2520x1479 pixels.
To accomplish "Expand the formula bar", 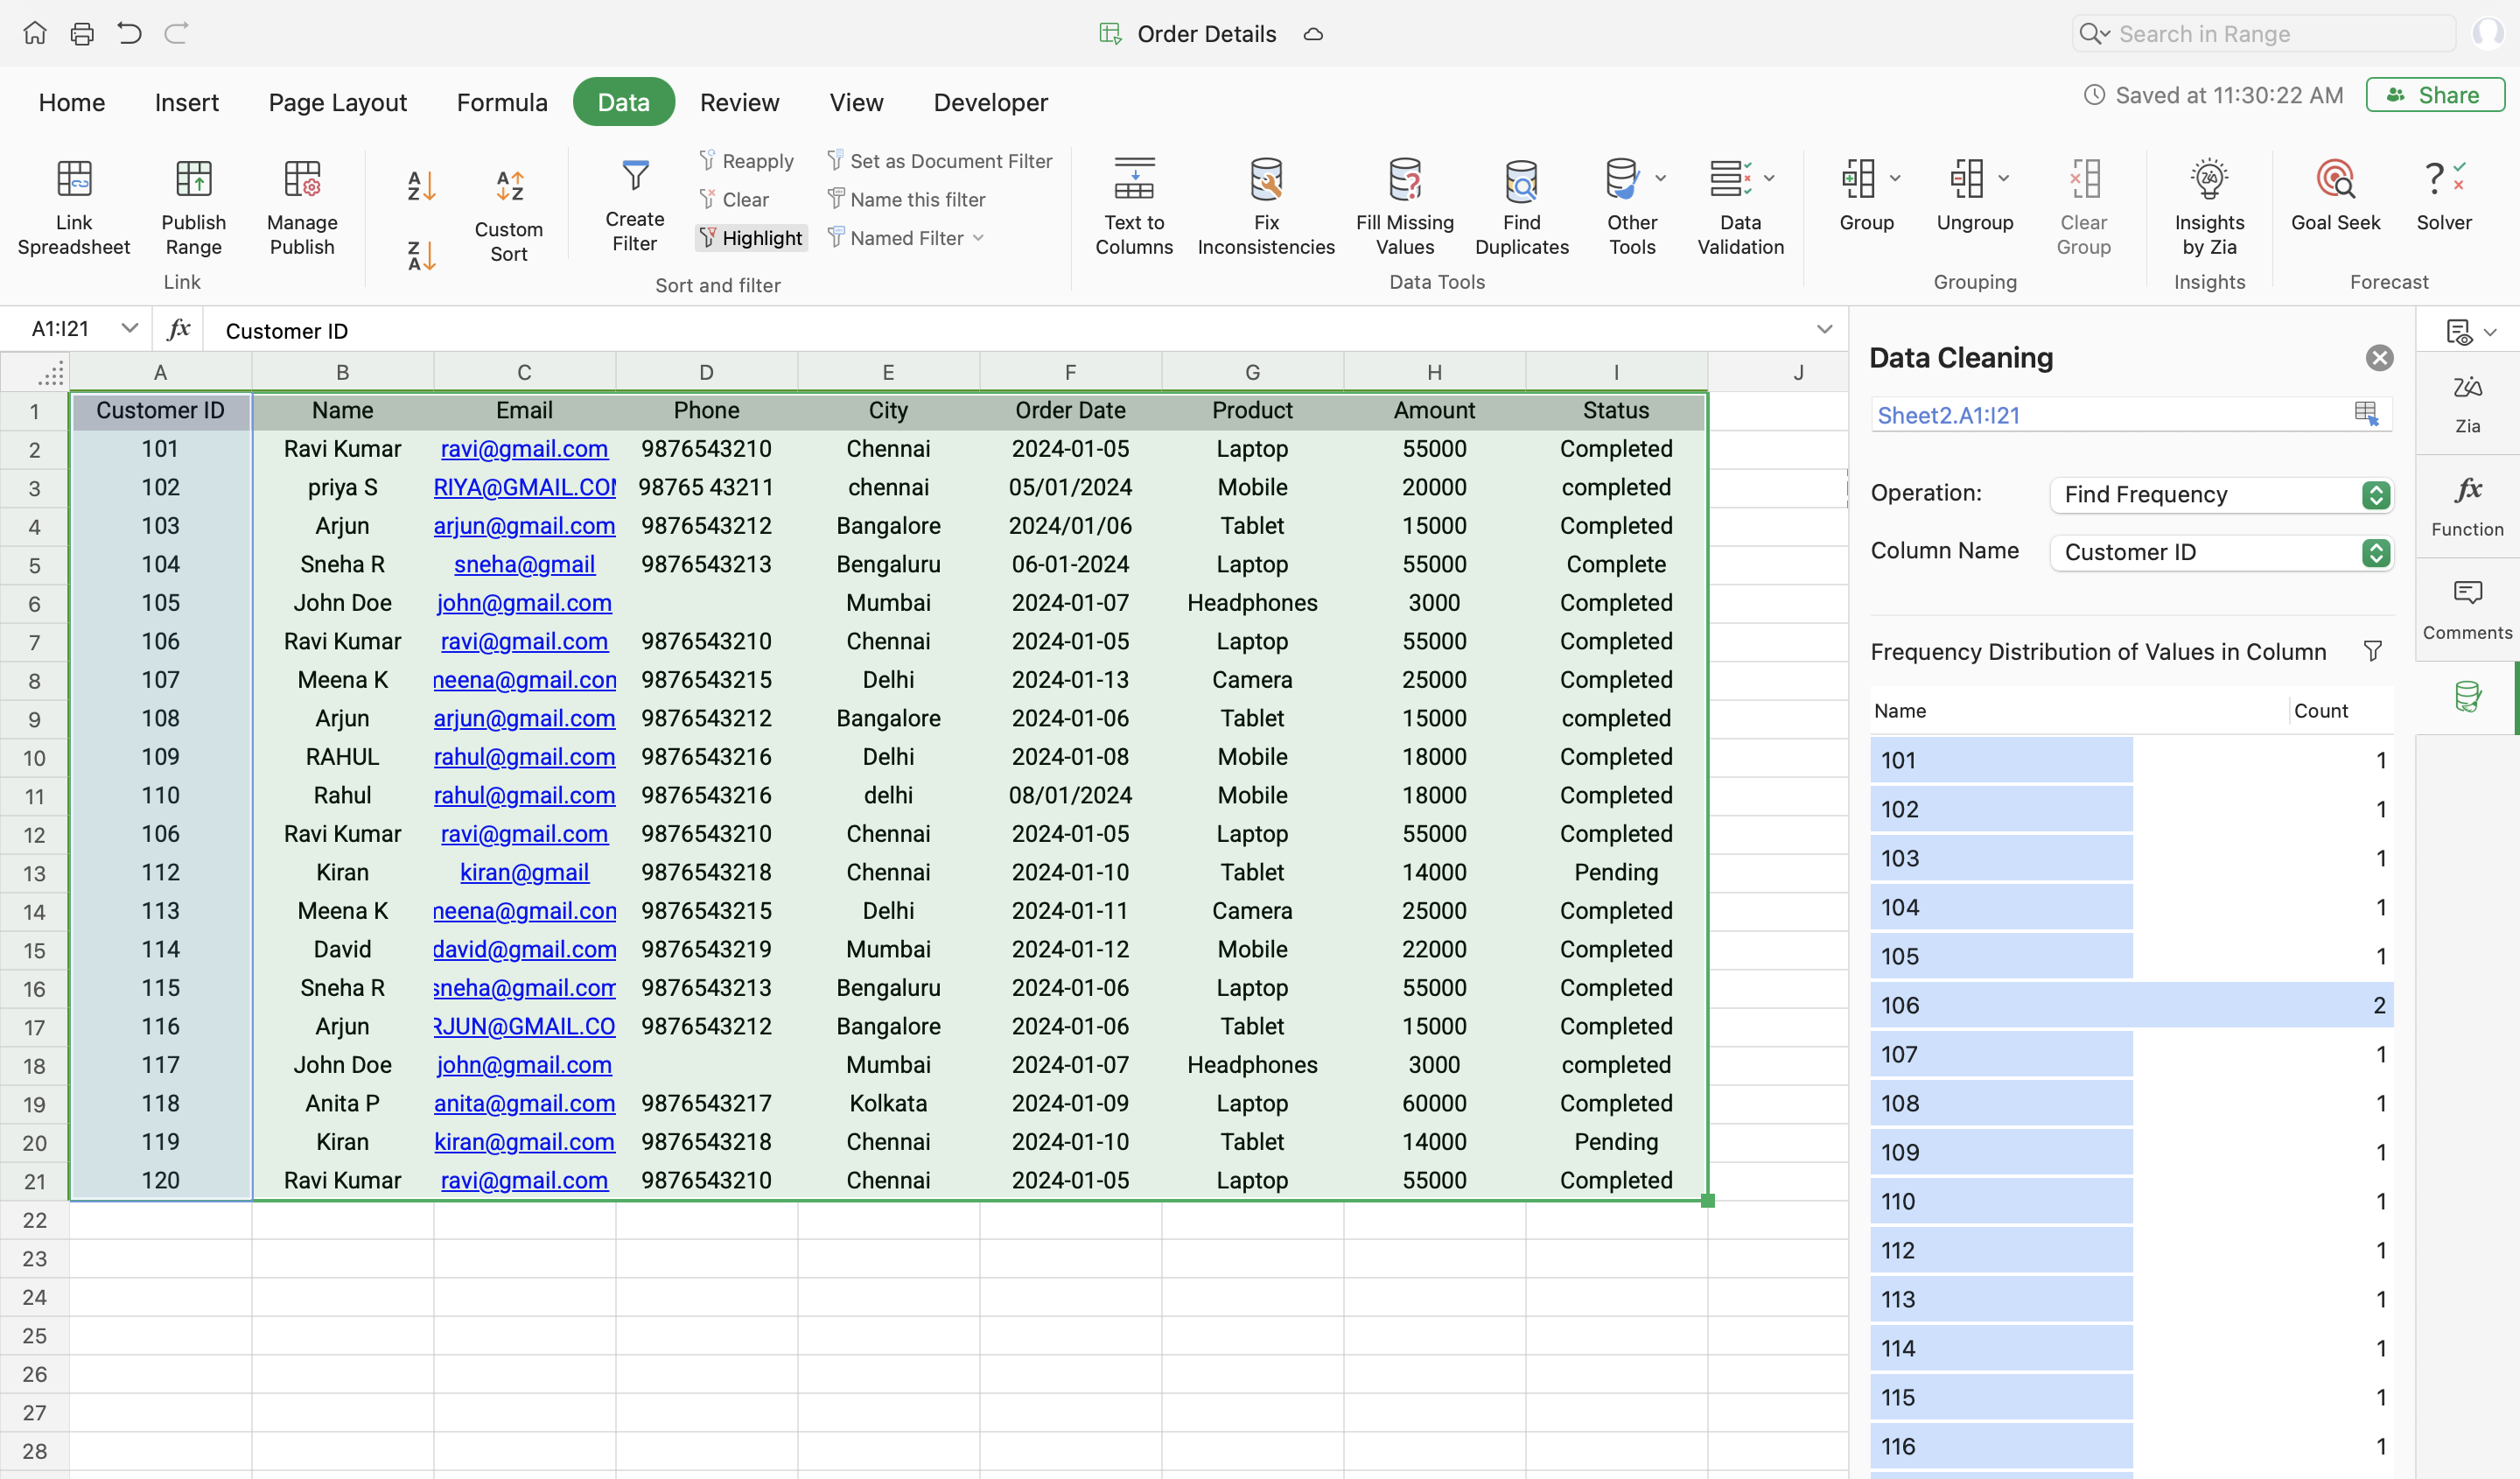I will pos(1824,329).
